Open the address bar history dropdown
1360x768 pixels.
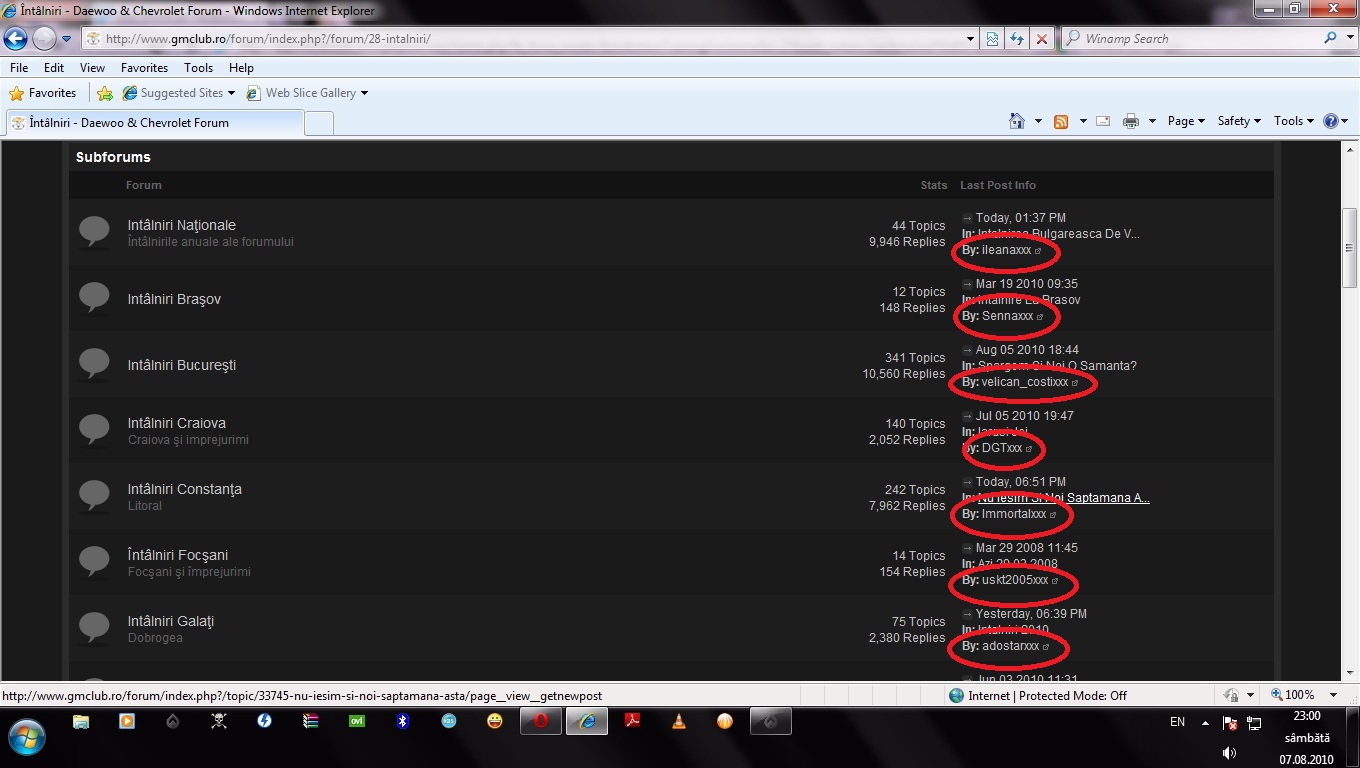[x=971, y=39]
